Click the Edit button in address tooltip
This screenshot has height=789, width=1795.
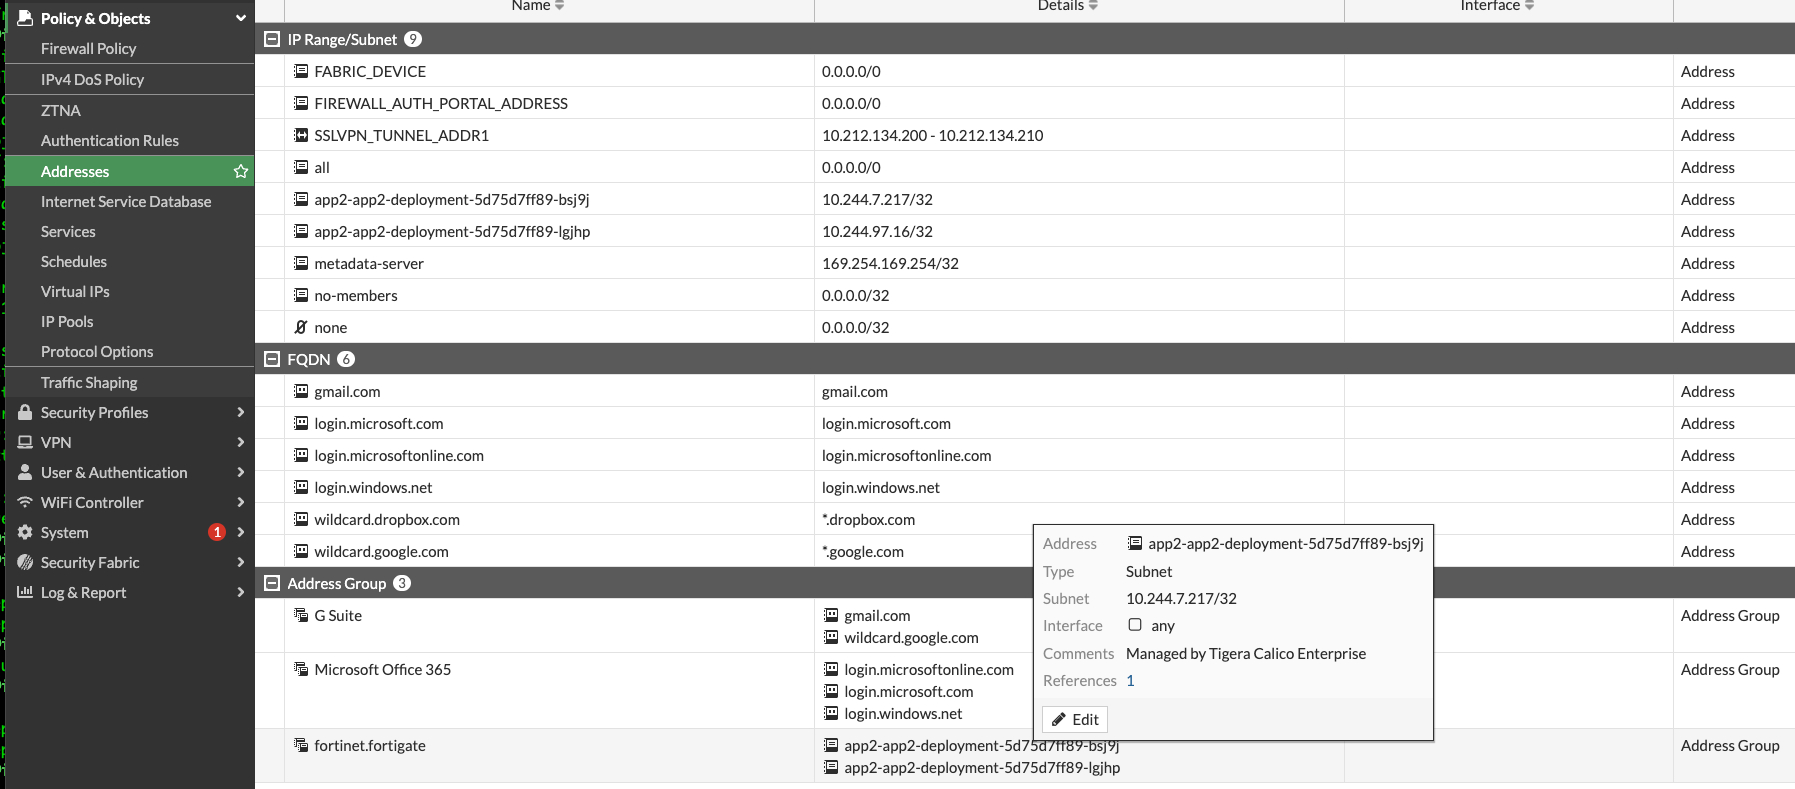click(x=1075, y=719)
